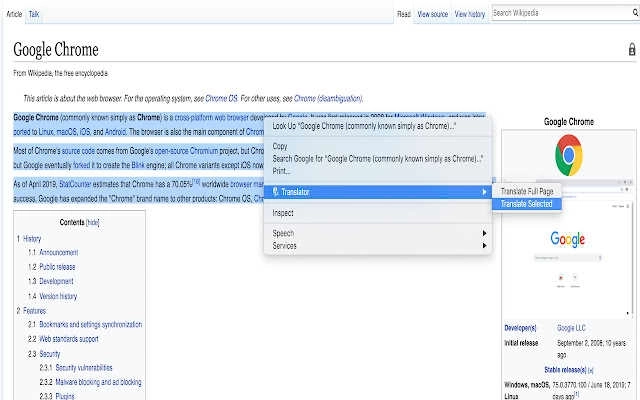Open the View source tab
This screenshot has height=400, width=640.
[432, 14]
